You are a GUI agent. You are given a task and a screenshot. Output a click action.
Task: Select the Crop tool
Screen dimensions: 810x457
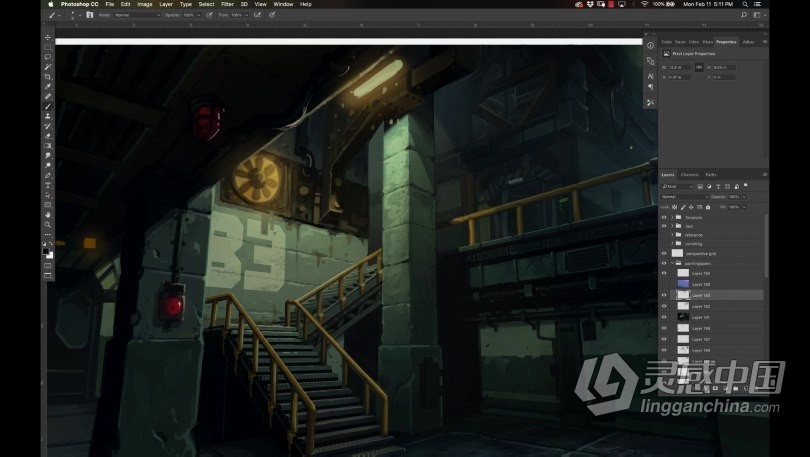tap(48, 76)
